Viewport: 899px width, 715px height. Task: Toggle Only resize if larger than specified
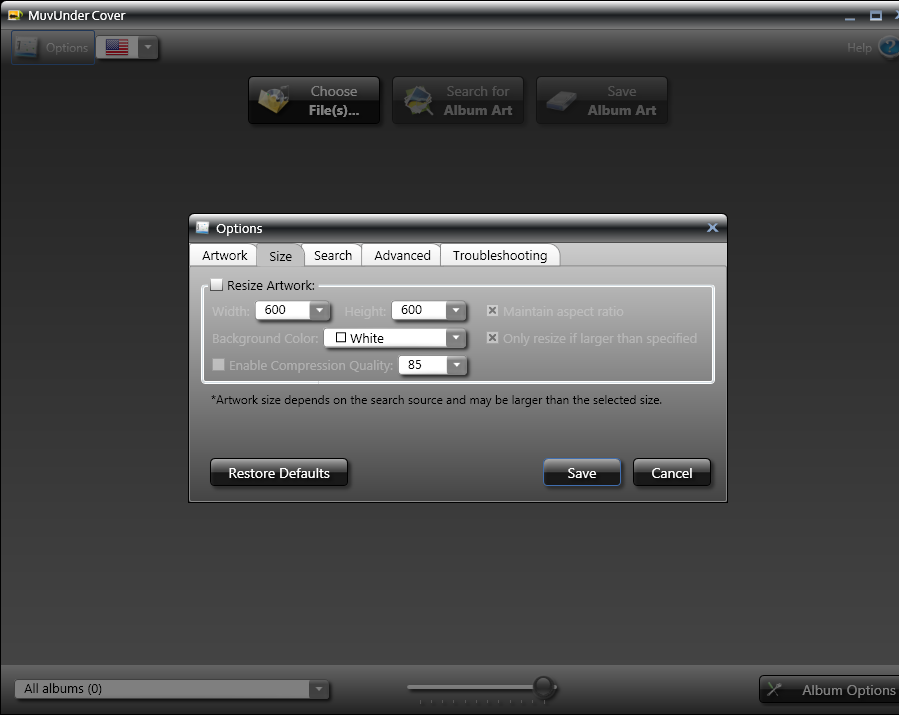[492, 338]
